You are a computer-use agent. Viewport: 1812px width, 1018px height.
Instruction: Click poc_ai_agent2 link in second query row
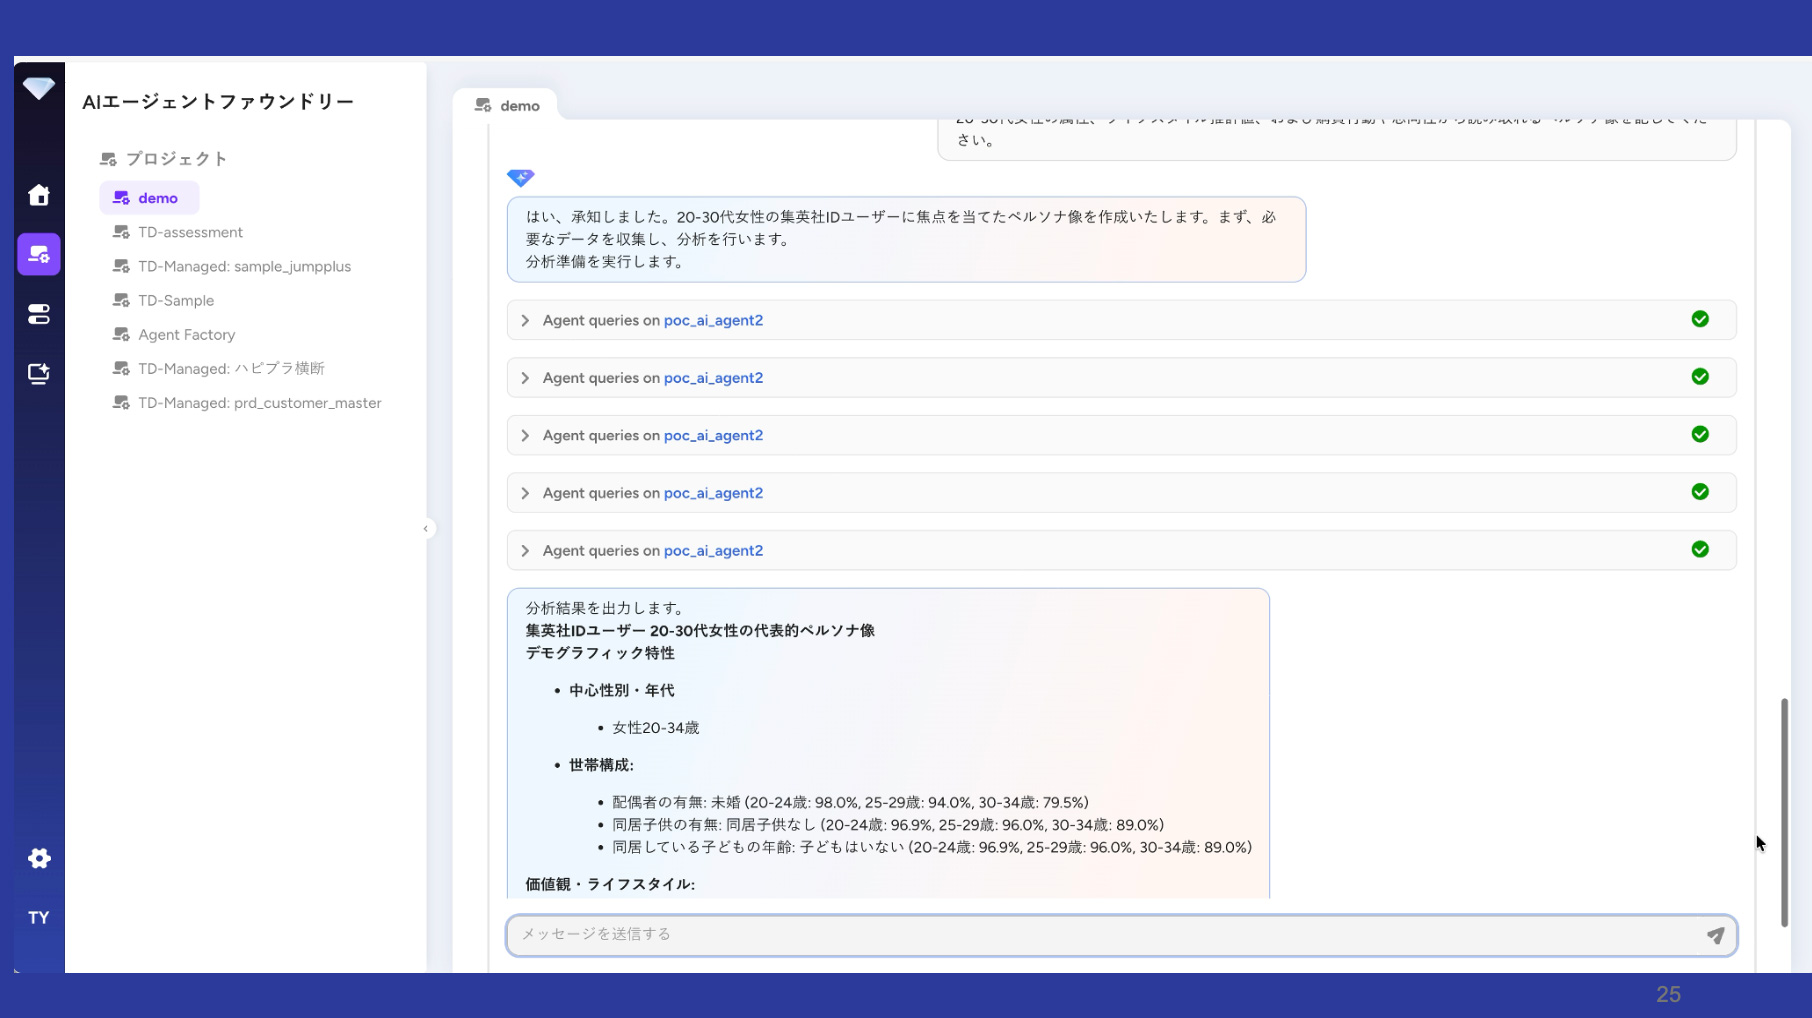713,378
